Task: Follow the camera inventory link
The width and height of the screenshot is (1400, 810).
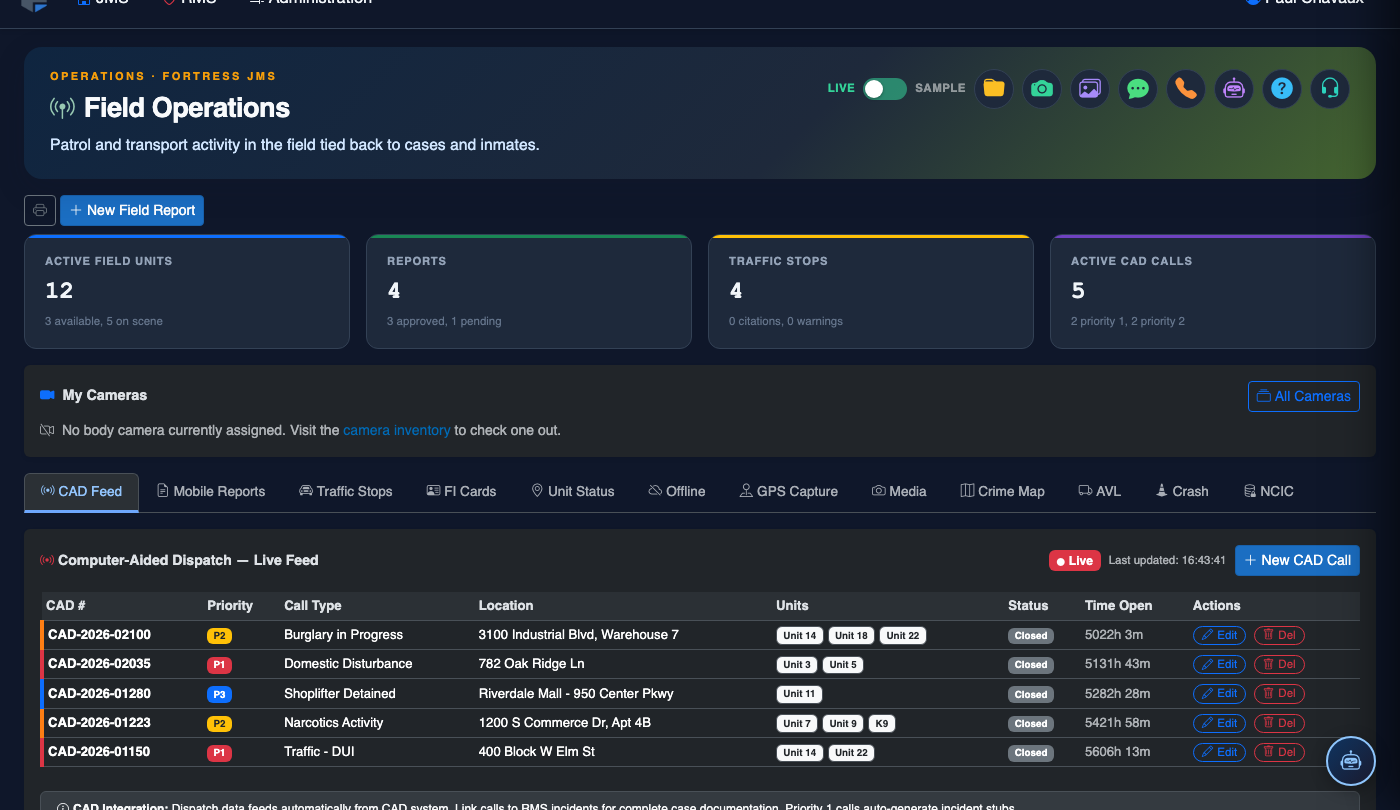Action: coord(396,430)
